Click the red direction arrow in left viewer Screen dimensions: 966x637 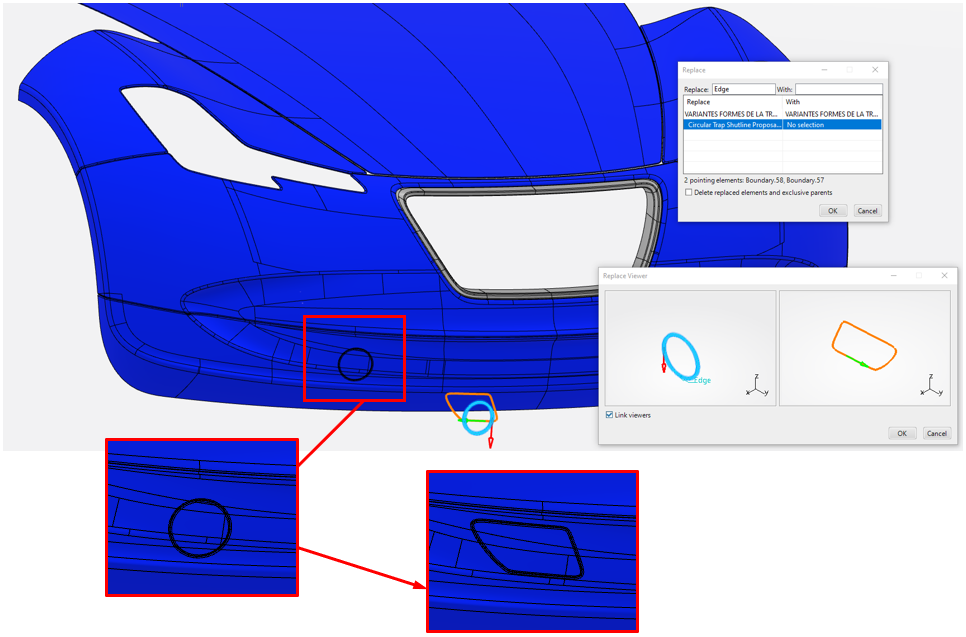click(x=664, y=367)
